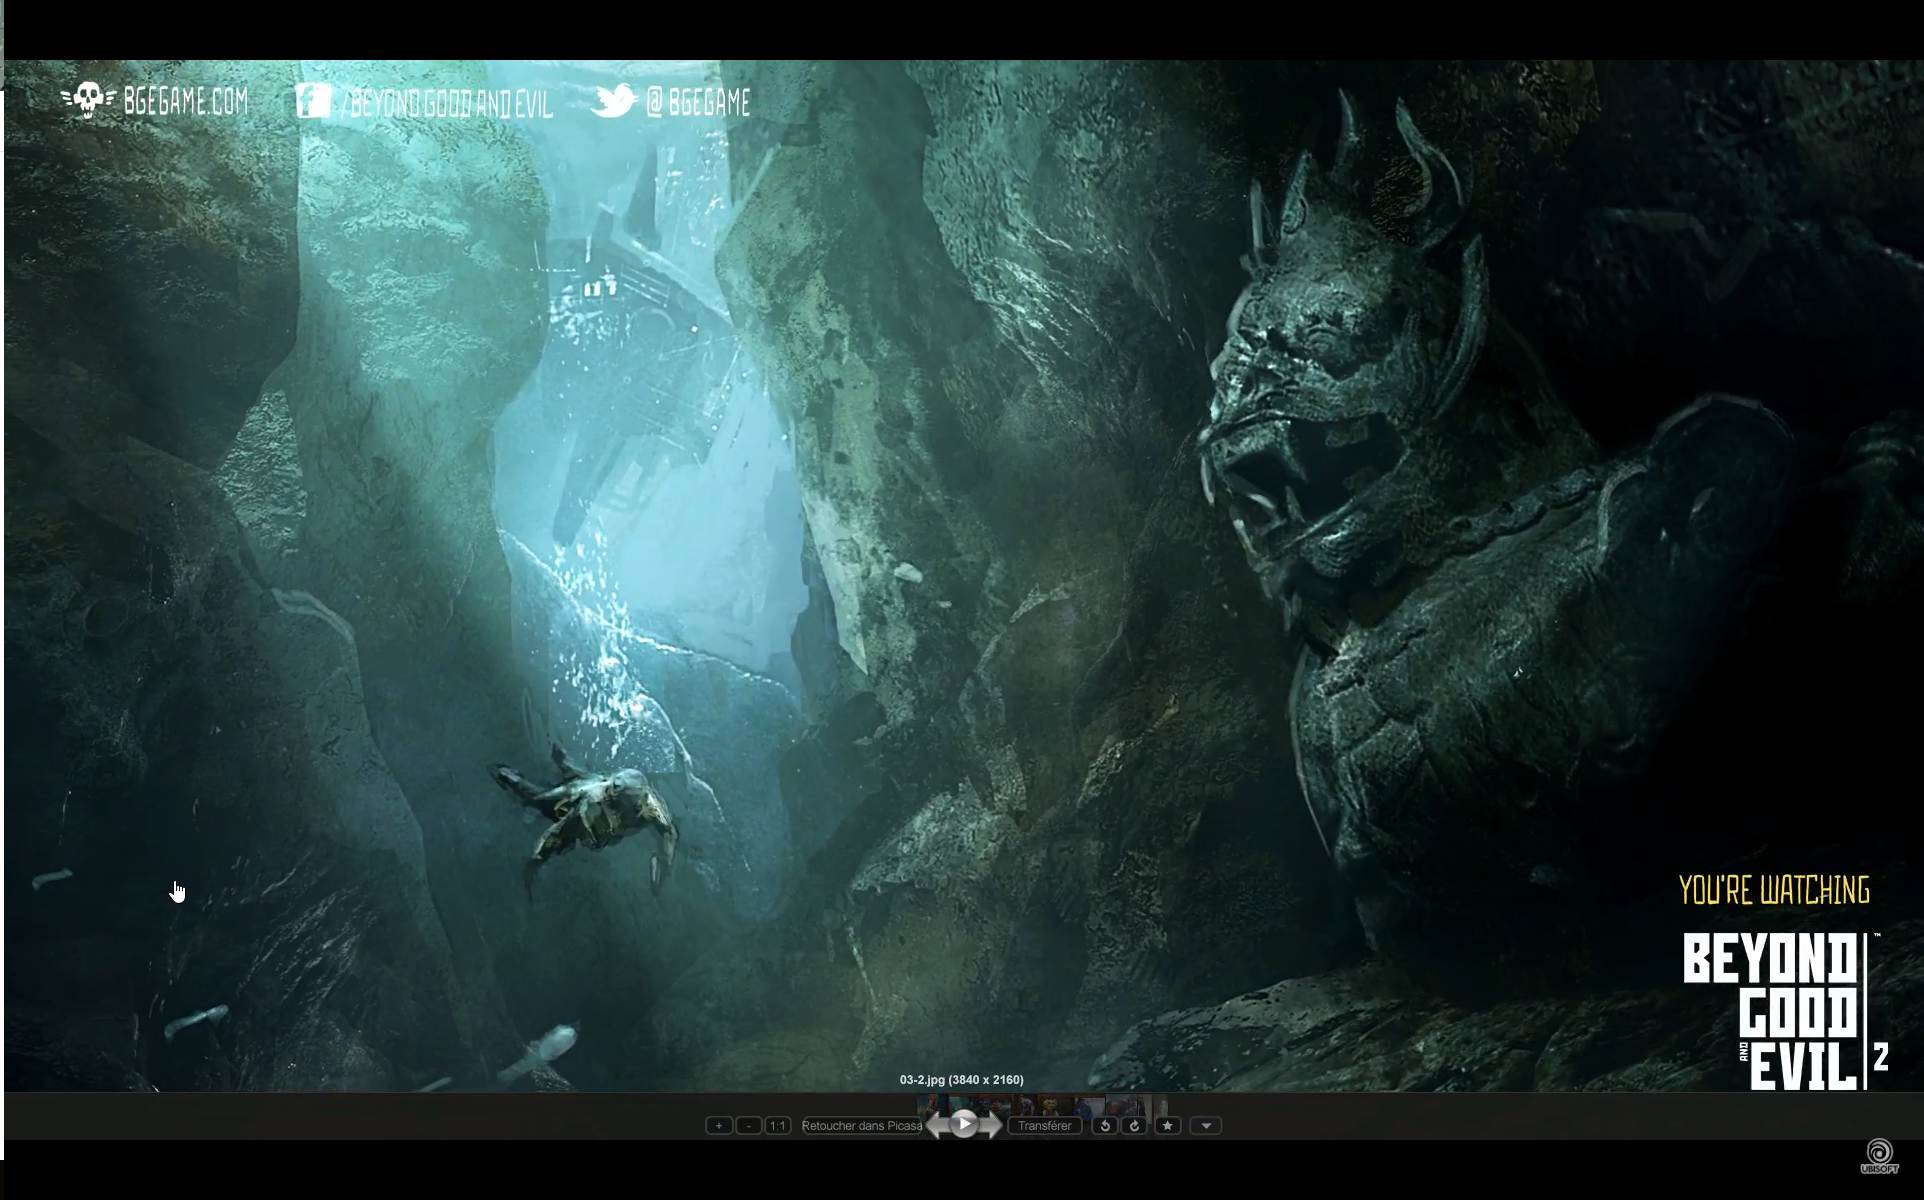Click the @BGEGAME Twitter handle text
Viewport: 1924px width, 1200px height.
click(698, 102)
